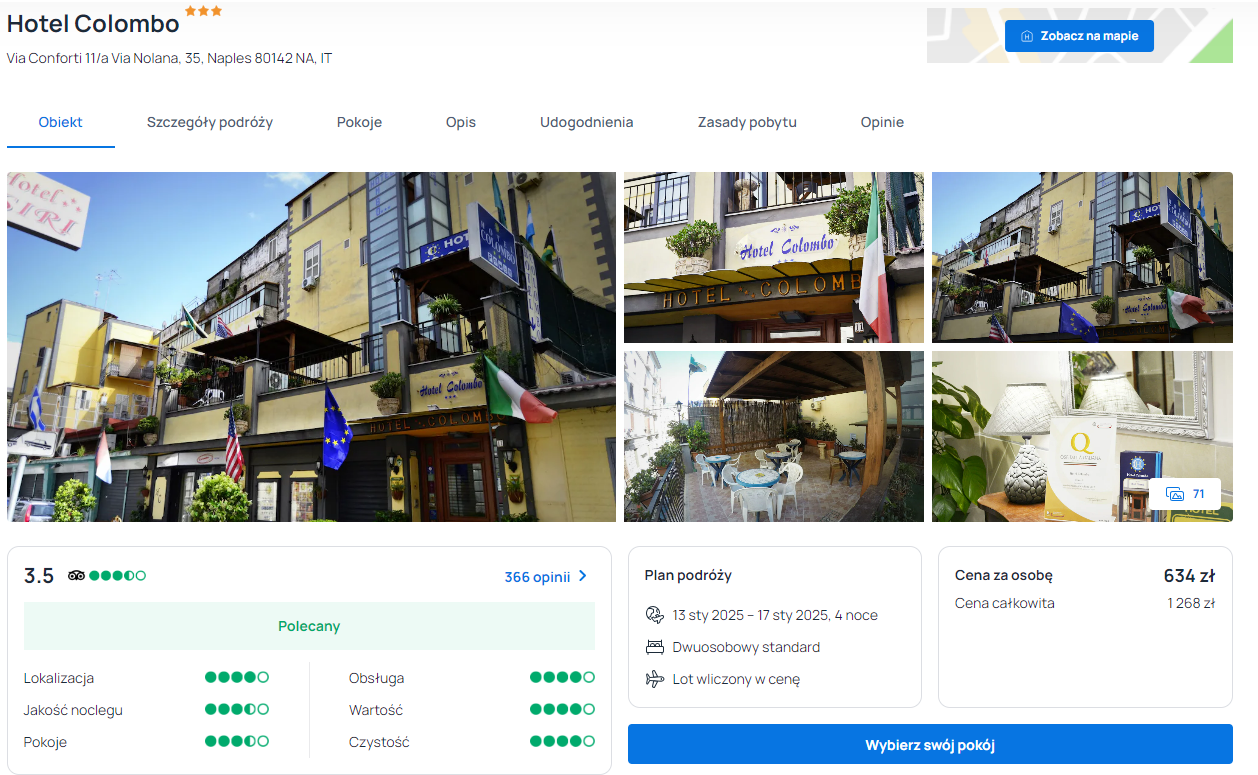The width and height of the screenshot is (1258, 775).
Task: Click the airplane icon beside Lot wliczony
Action: point(655,679)
